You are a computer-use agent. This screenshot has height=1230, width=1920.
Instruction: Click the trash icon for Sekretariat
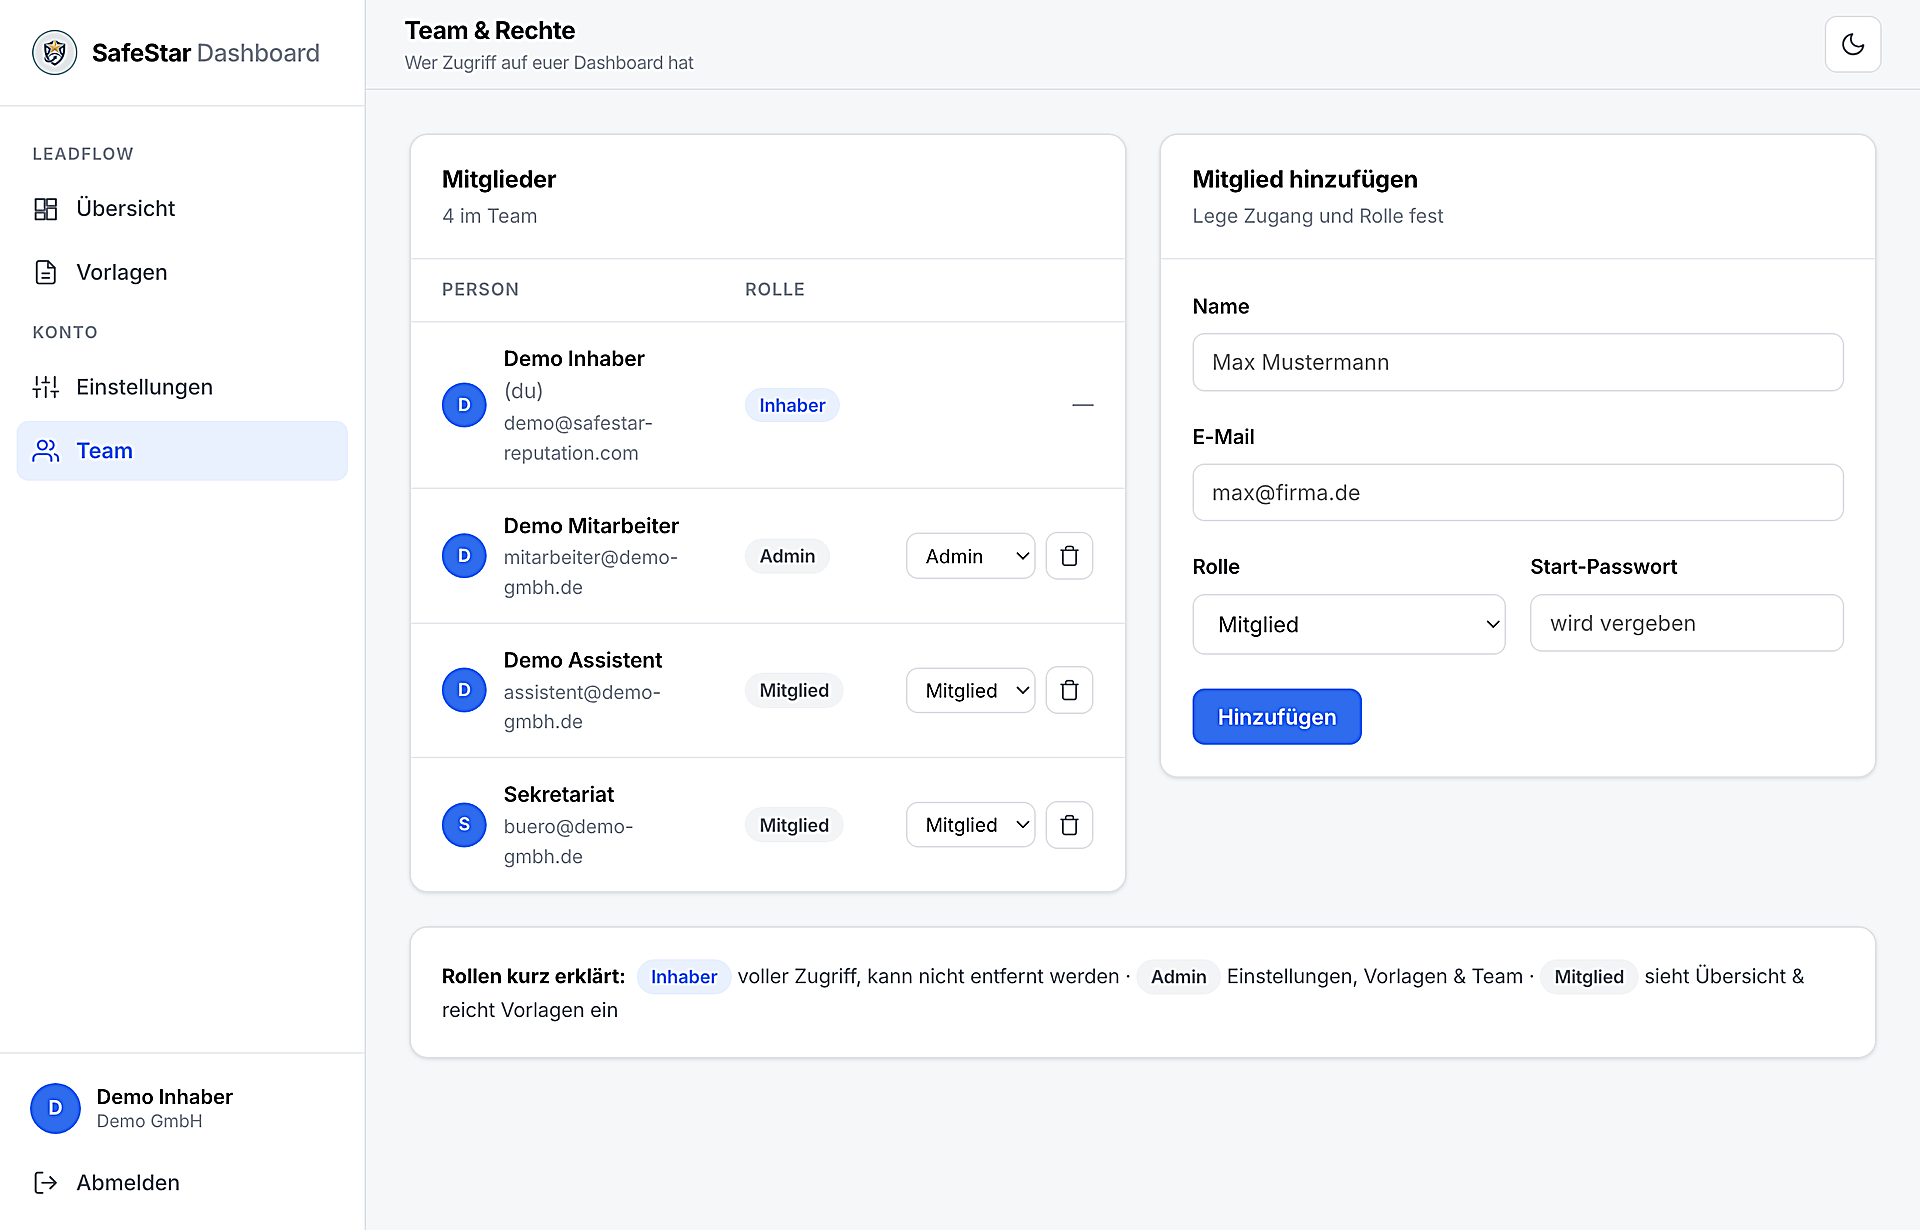coord(1069,825)
